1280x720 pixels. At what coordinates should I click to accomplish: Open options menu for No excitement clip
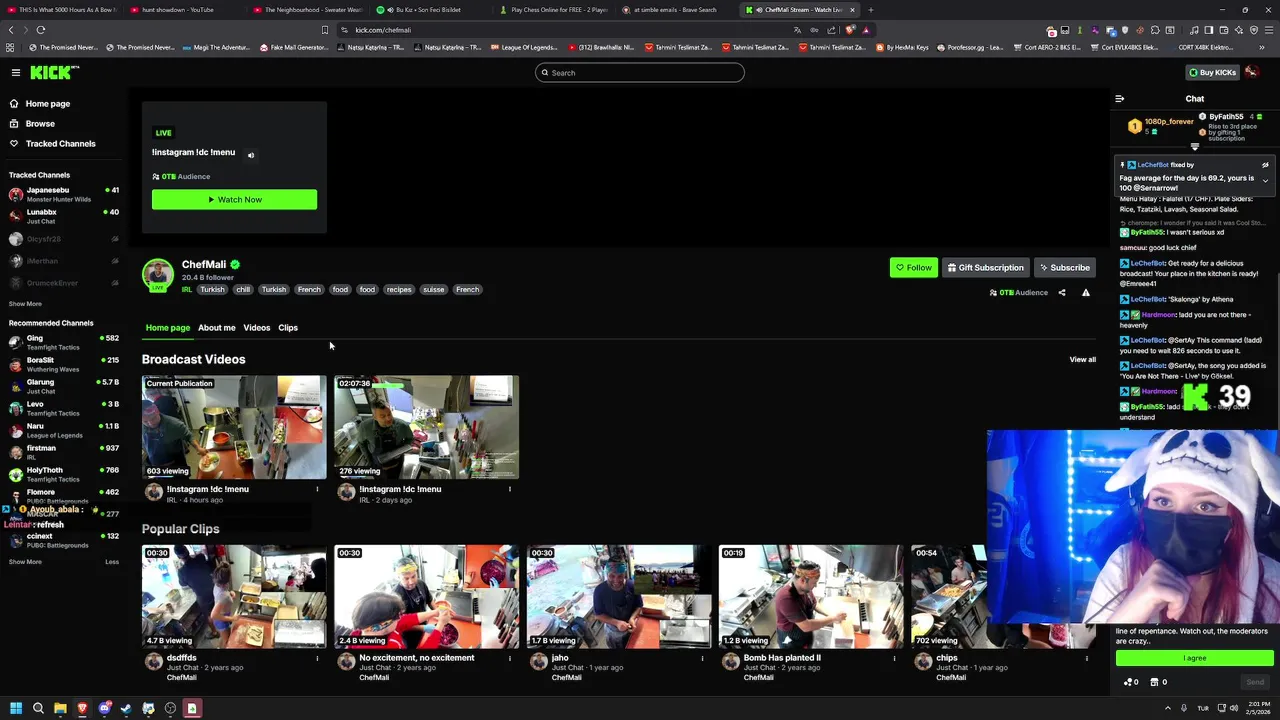510,658
